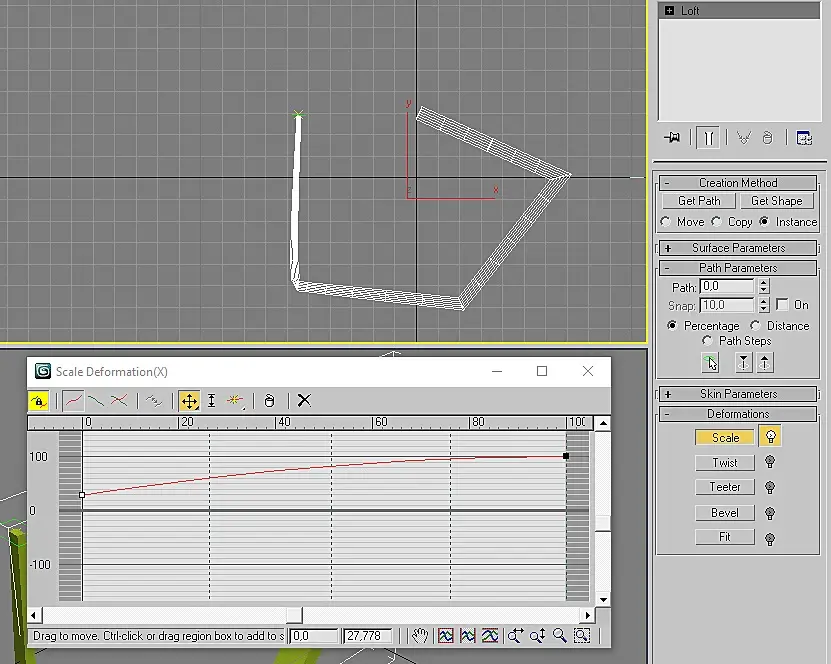
Task: Choose Insert Control Point tool
Action: coord(236,401)
